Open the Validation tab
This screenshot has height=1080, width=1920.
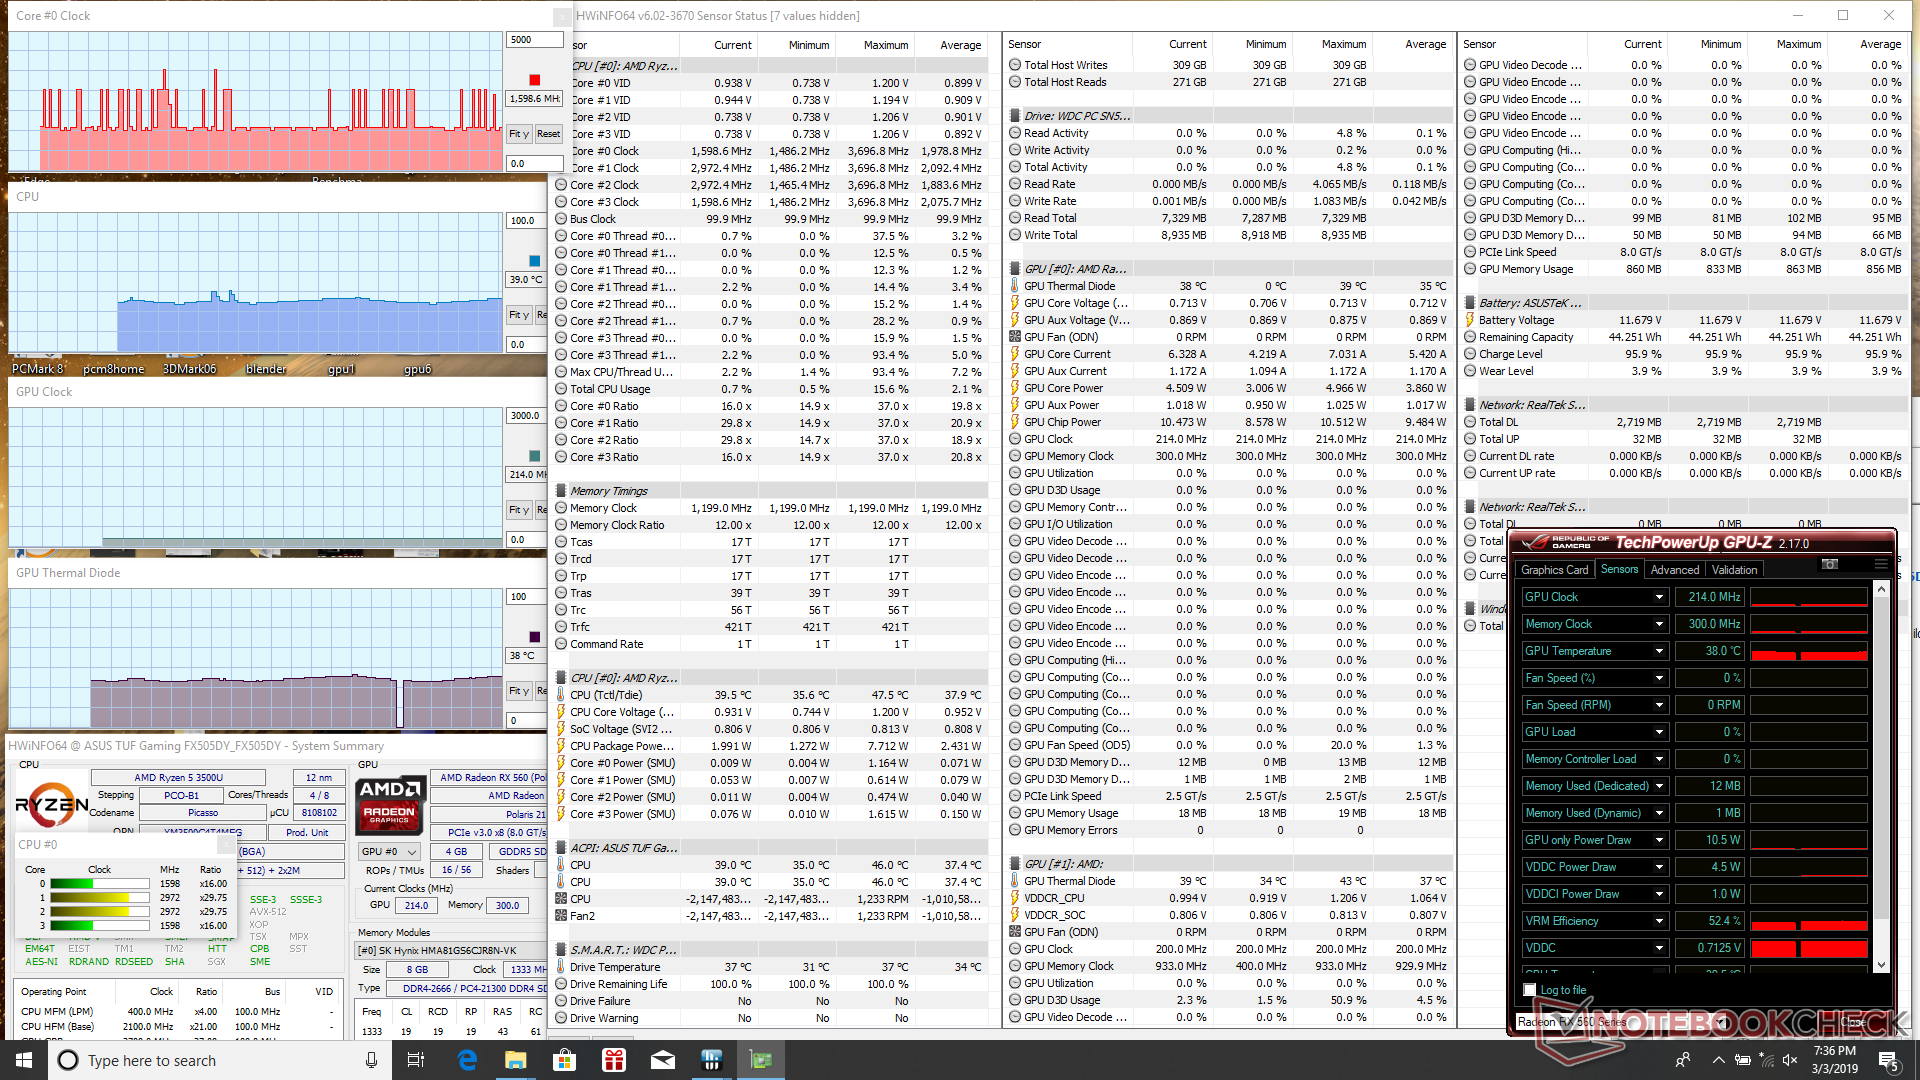[x=1734, y=570]
